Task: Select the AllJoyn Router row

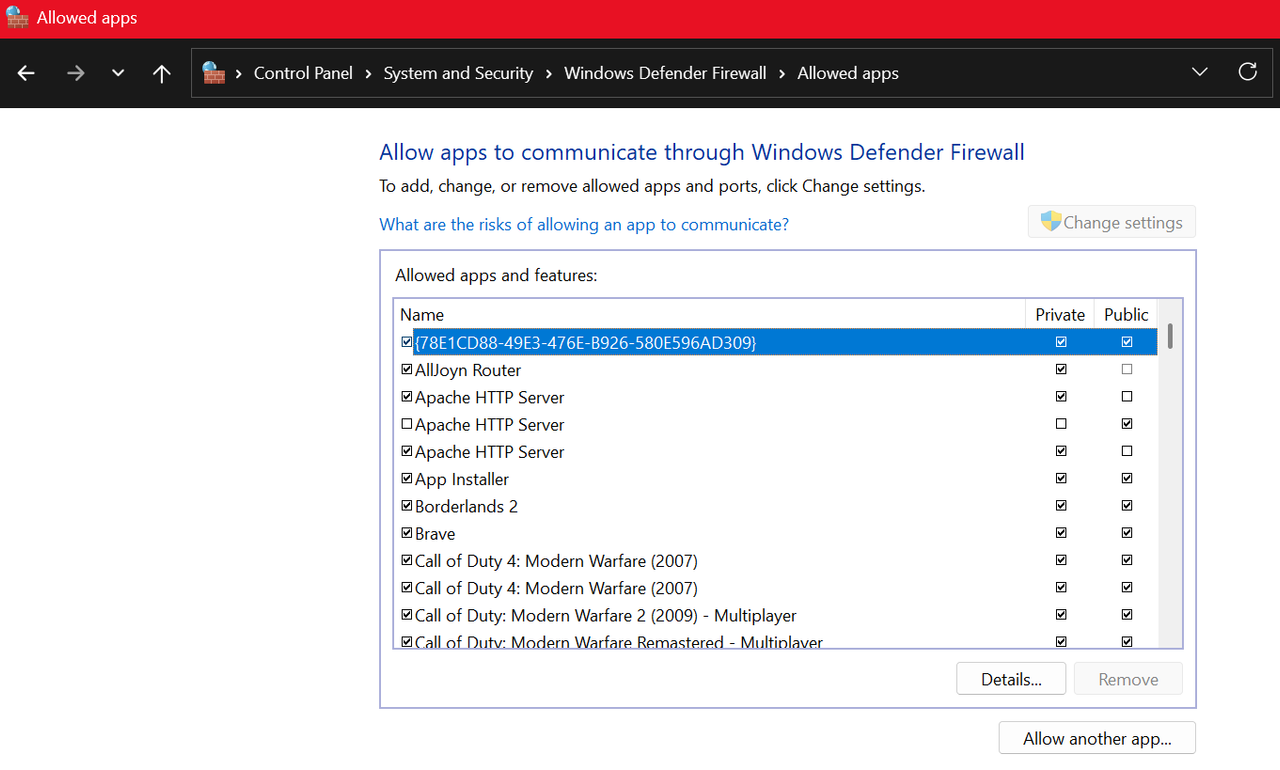Action: click(x=777, y=370)
